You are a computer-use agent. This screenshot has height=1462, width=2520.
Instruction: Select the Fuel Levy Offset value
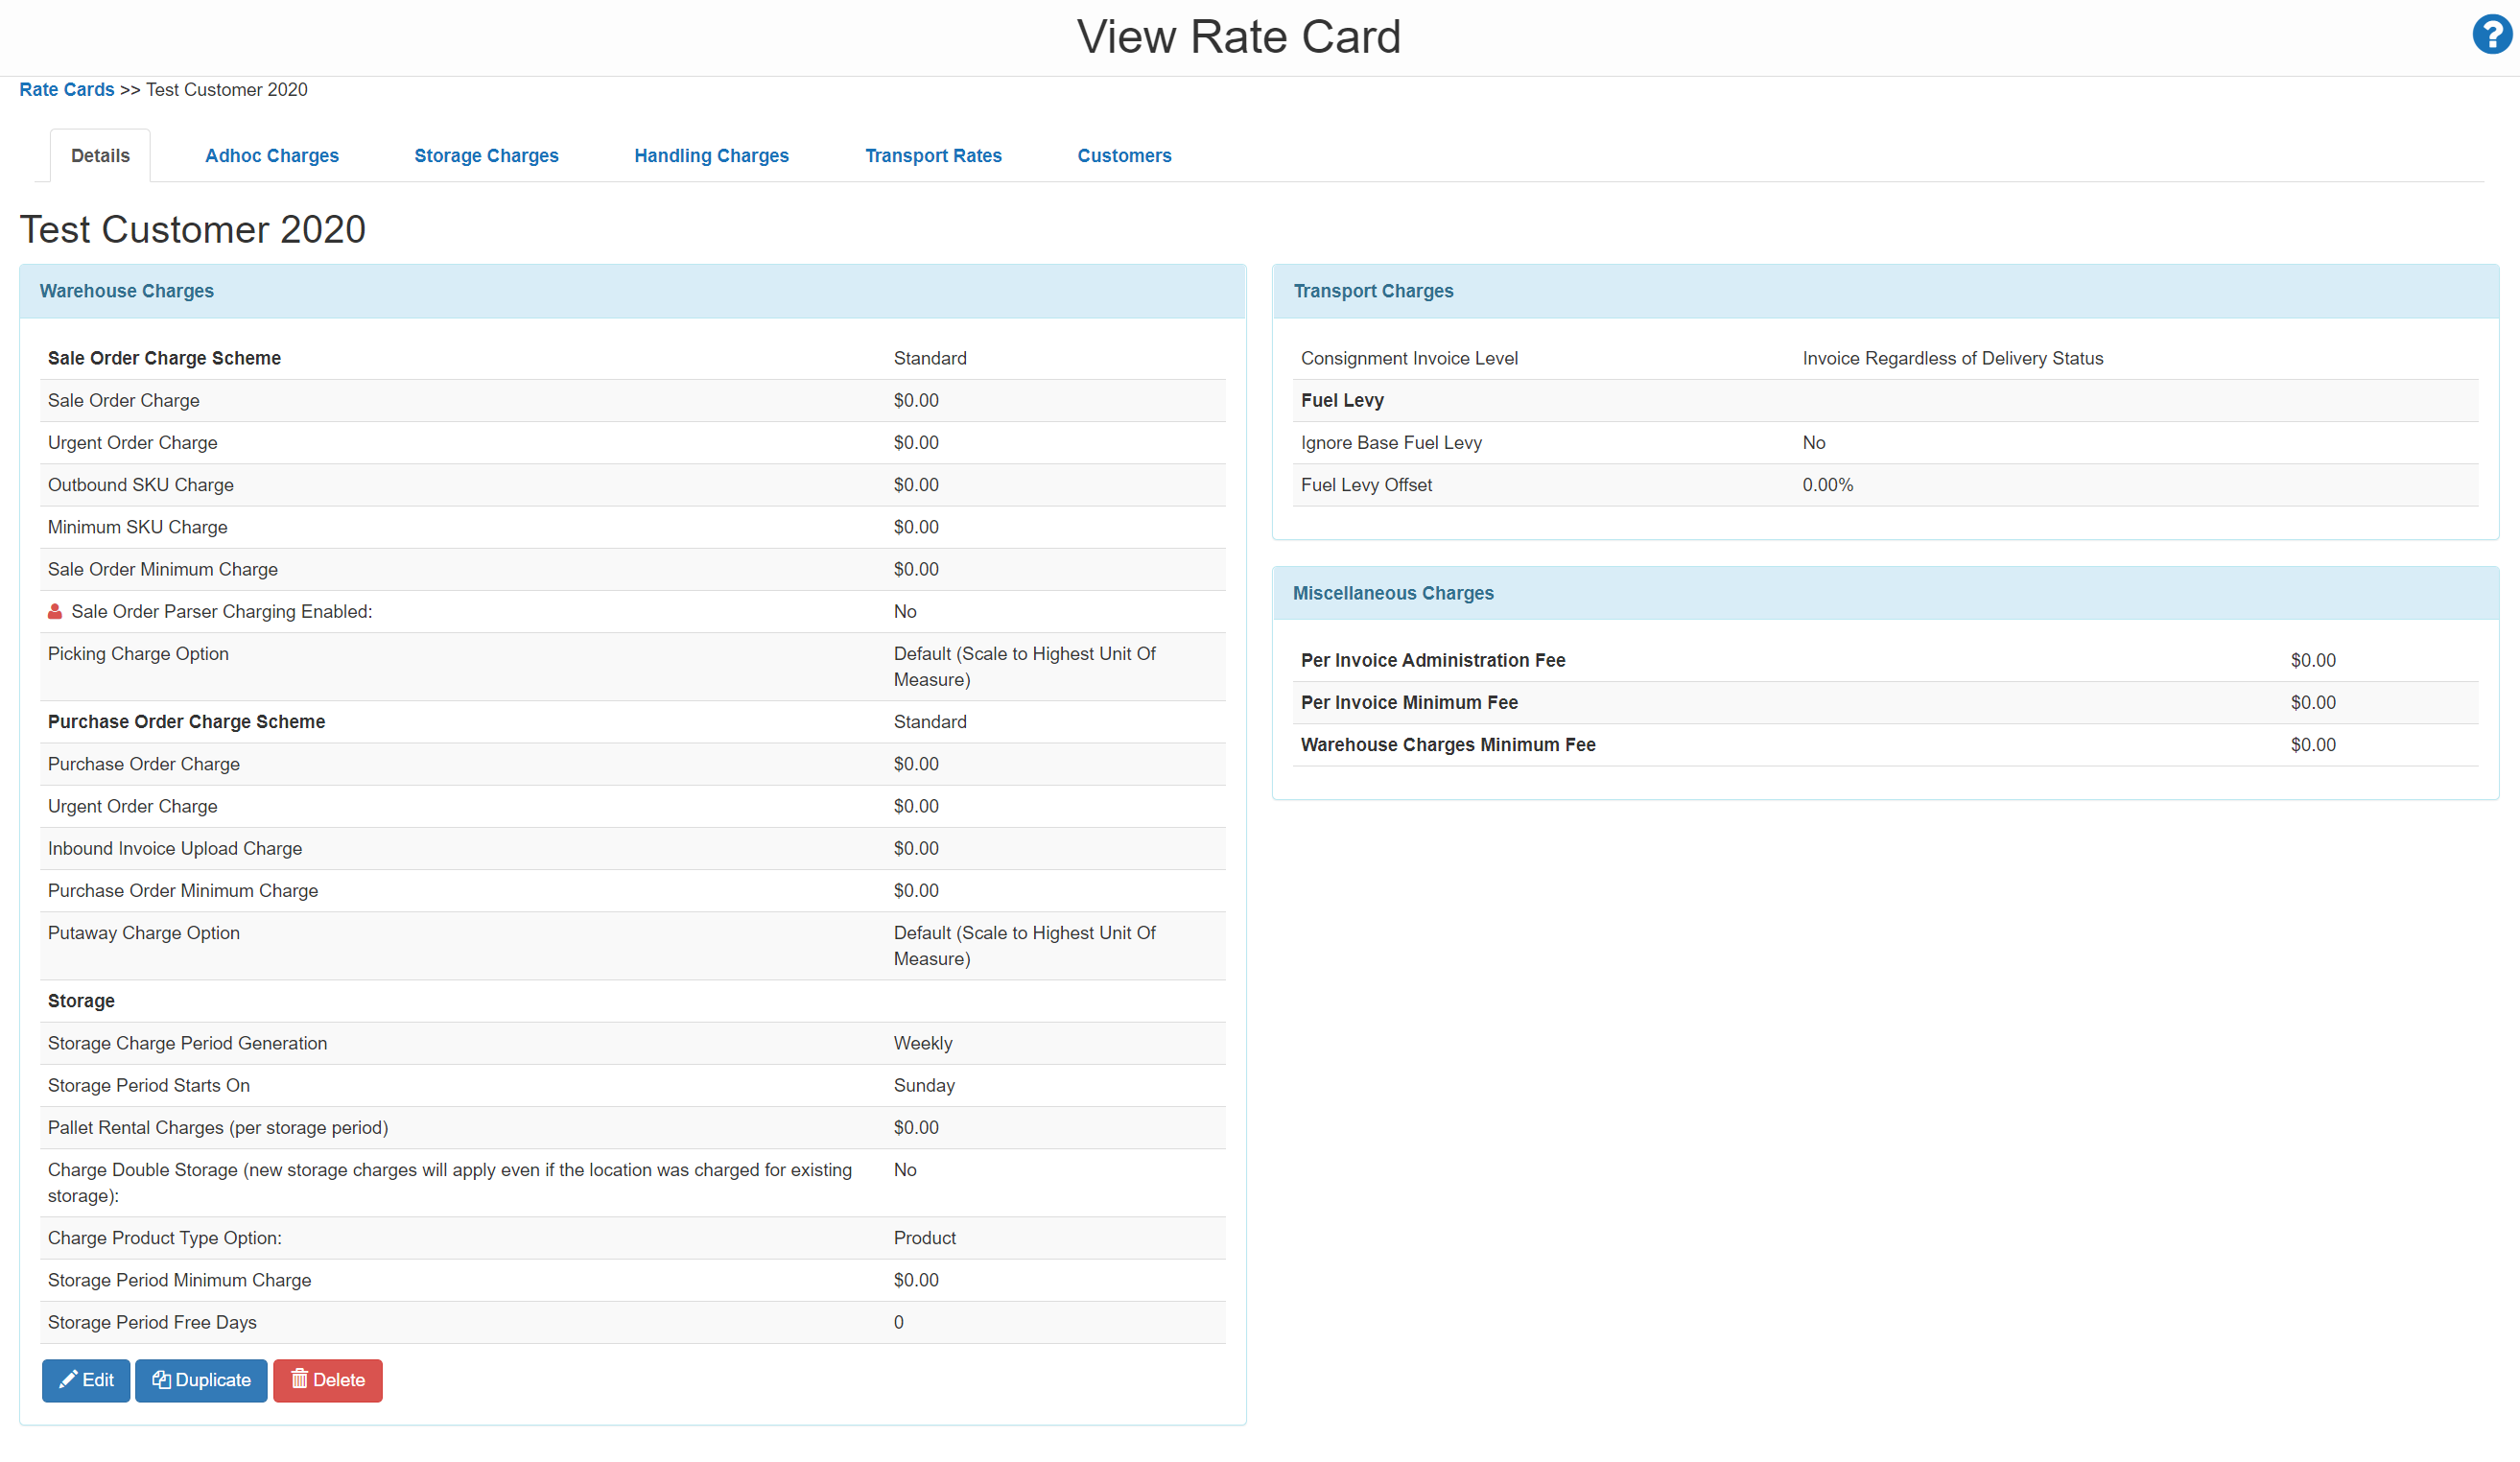coord(1827,485)
